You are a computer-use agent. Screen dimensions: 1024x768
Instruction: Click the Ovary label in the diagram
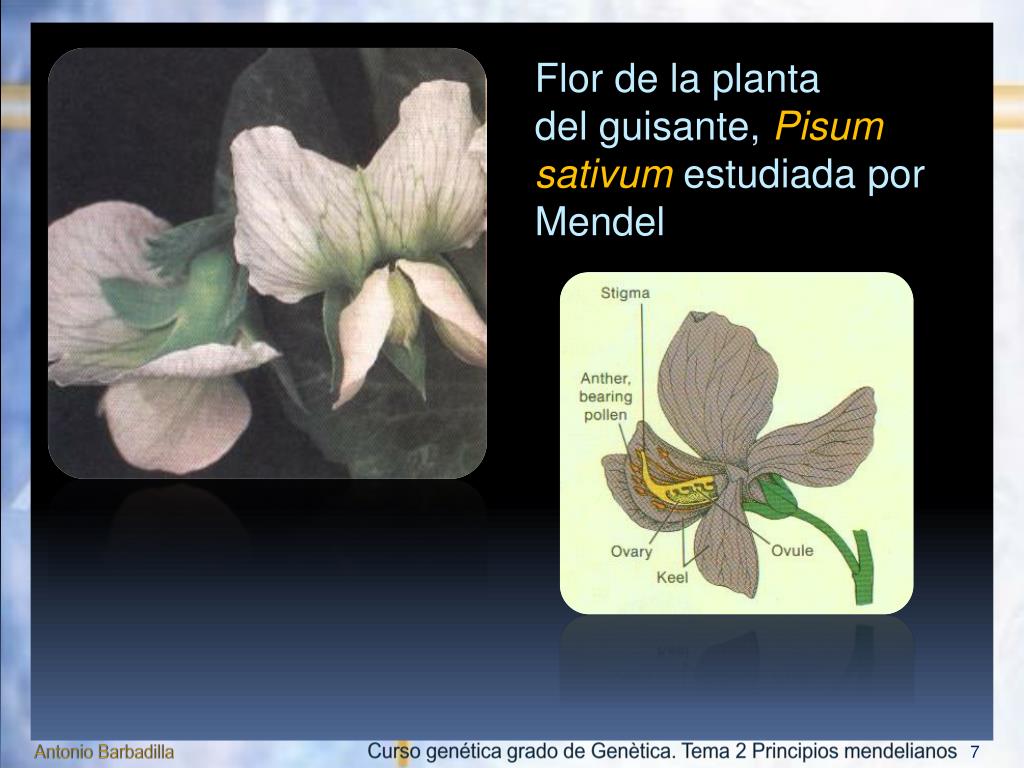pyautogui.click(x=631, y=552)
